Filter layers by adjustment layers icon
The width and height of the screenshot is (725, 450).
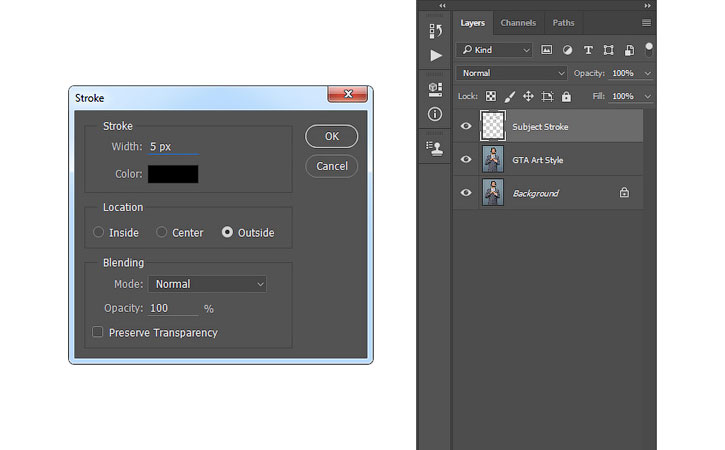point(567,50)
